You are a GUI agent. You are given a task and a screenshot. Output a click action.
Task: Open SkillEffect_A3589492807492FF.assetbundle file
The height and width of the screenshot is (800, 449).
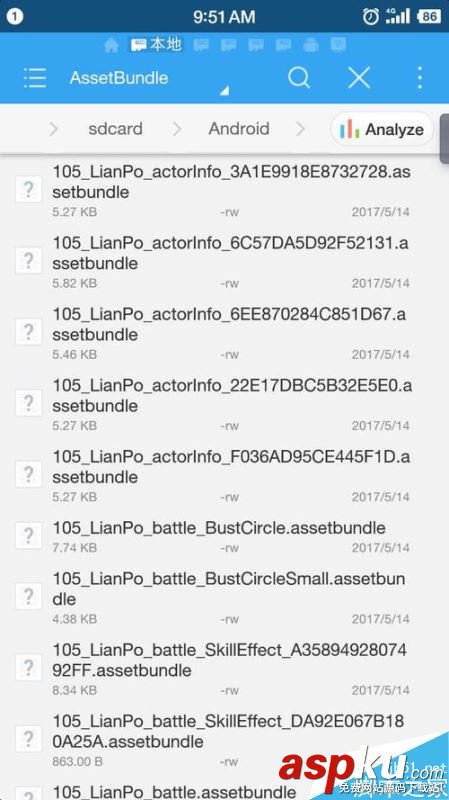point(224,668)
